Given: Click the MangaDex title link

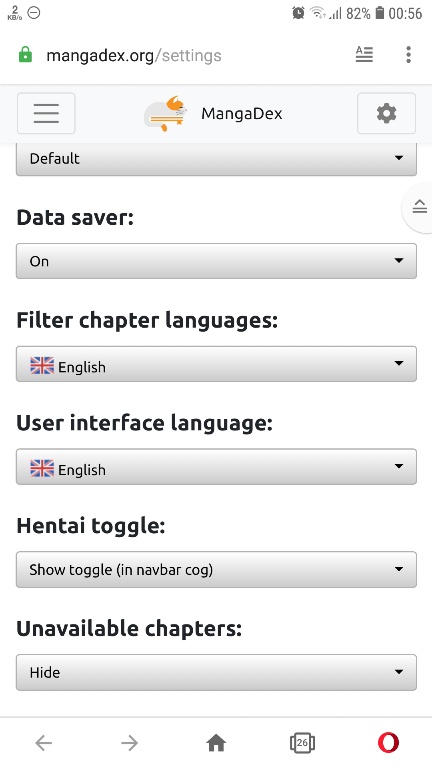Looking at the screenshot, I should (x=241, y=114).
